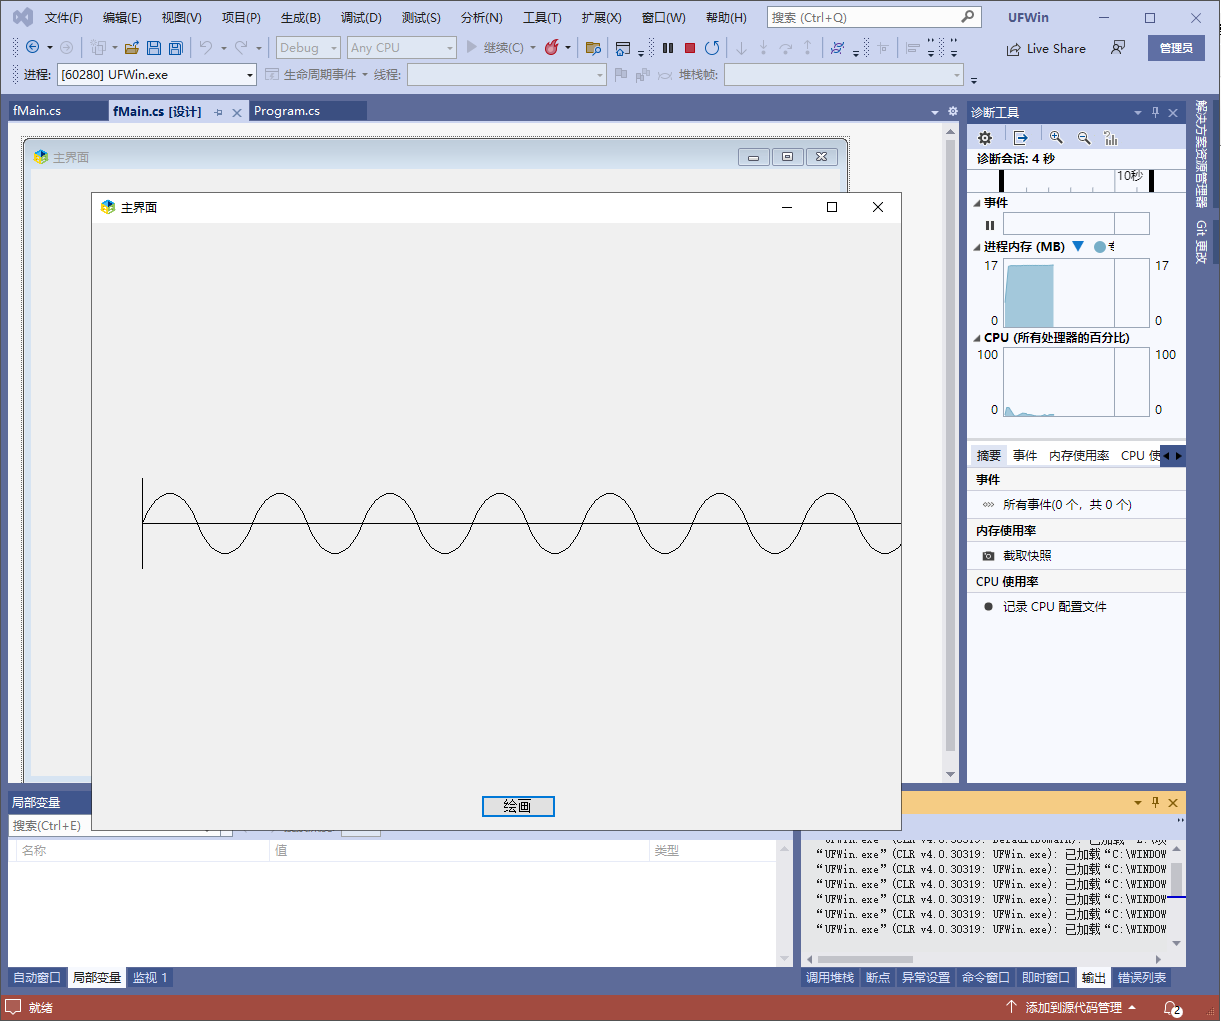
Task: Click the record CPU profile dot
Action: point(988,607)
